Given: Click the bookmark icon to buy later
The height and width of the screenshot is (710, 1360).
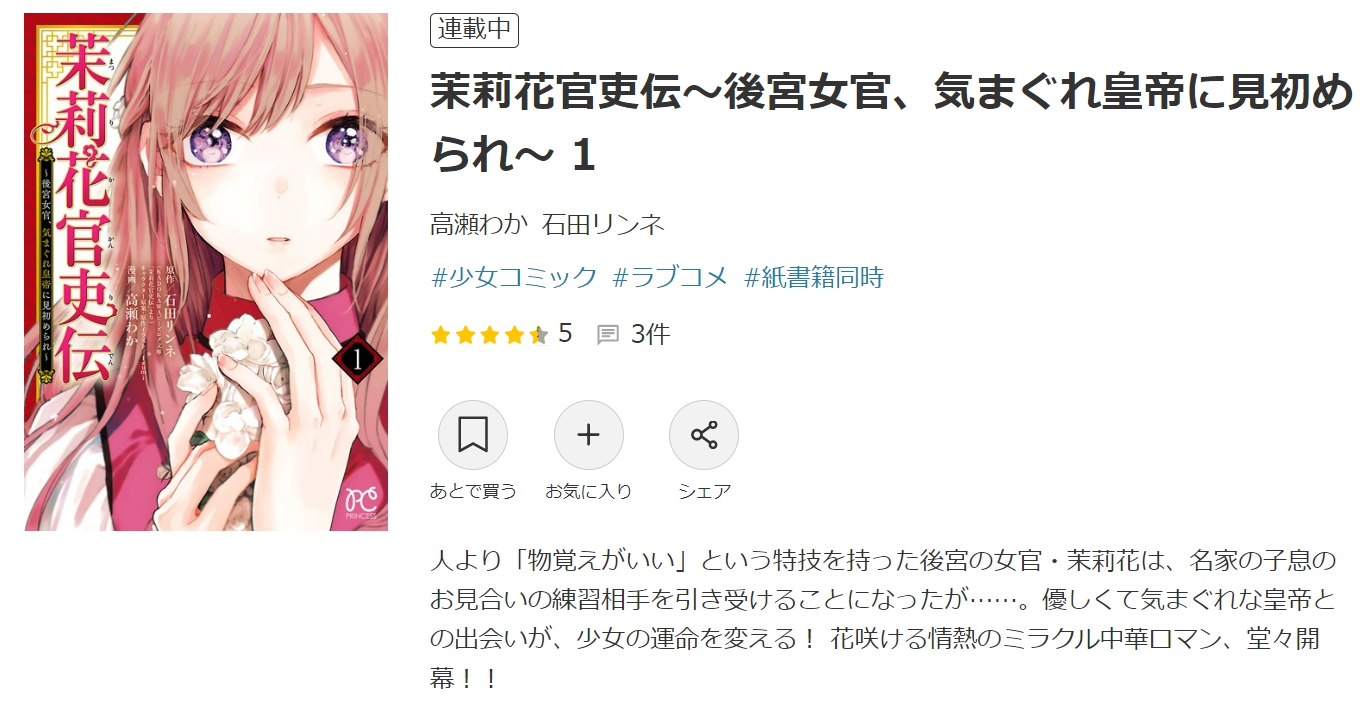Looking at the screenshot, I should [x=473, y=435].
